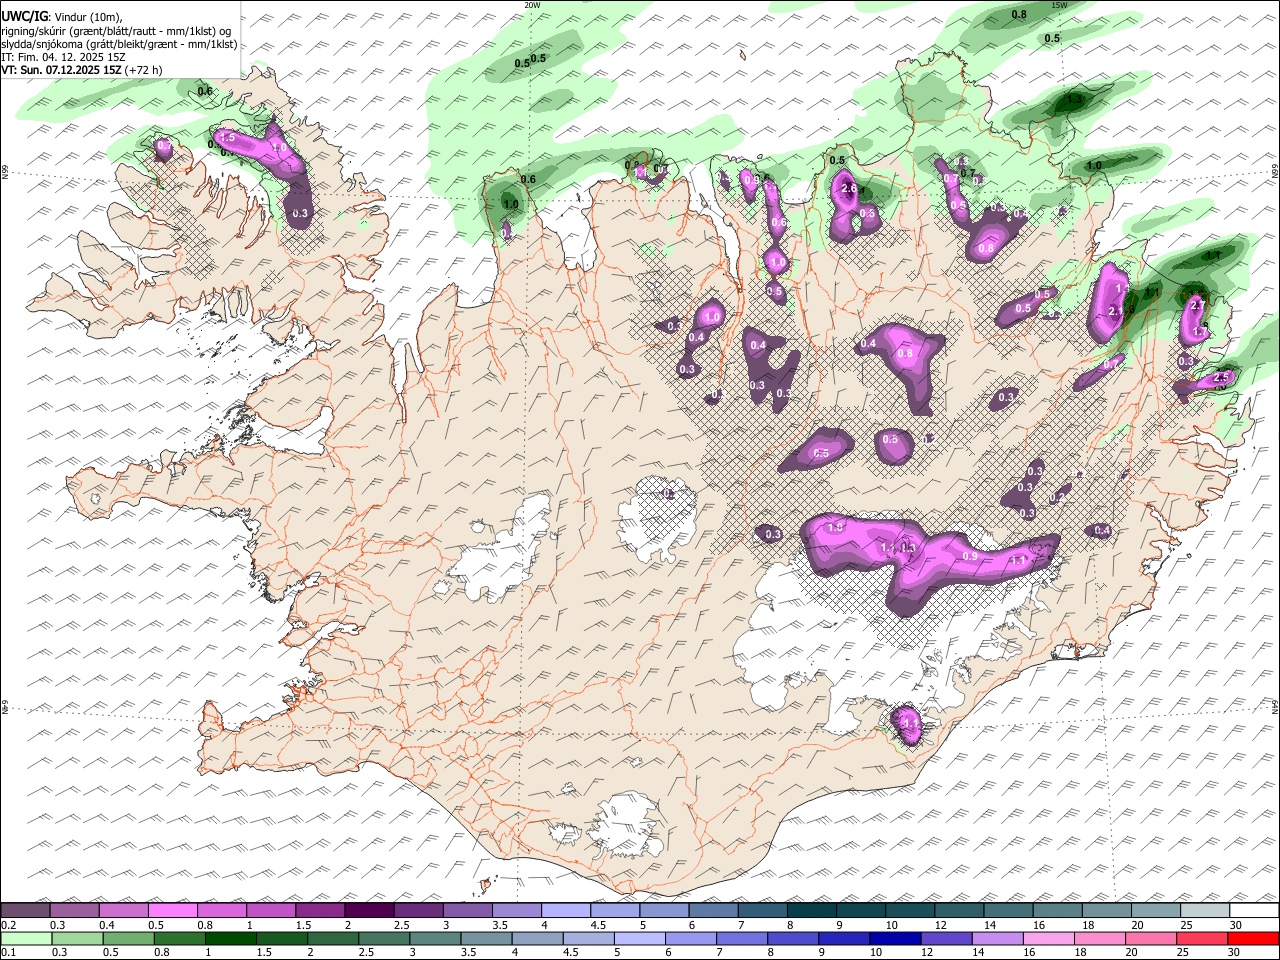Click the '0.2' label under the upper scale

[x=7, y=925]
